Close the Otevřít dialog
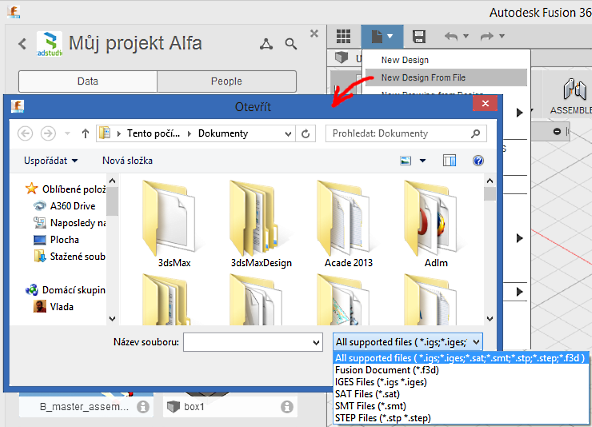Viewport: 592px width, 427px height. 485,103
